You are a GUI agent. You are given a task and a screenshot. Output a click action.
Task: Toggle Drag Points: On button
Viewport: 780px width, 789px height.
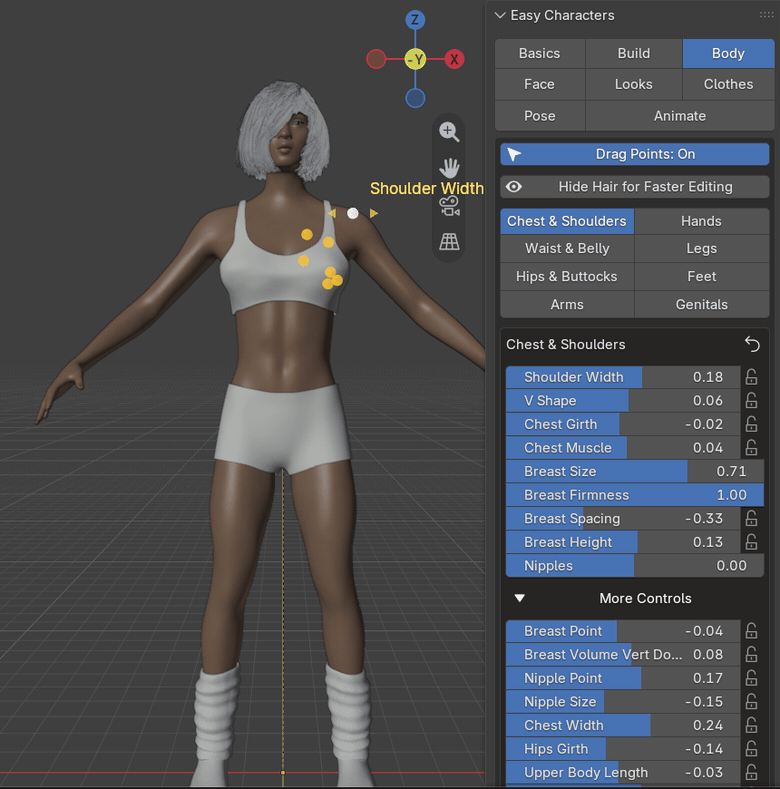click(x=635, y=154)
